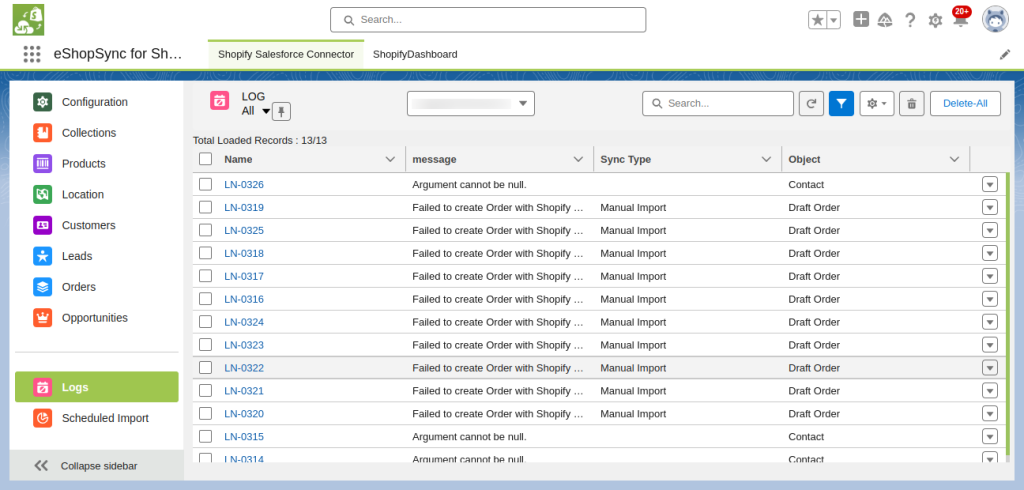Switch to Shopify Salesforce Connector tab
This screenshot has height=490, width=1024.
tap(286, 54)
